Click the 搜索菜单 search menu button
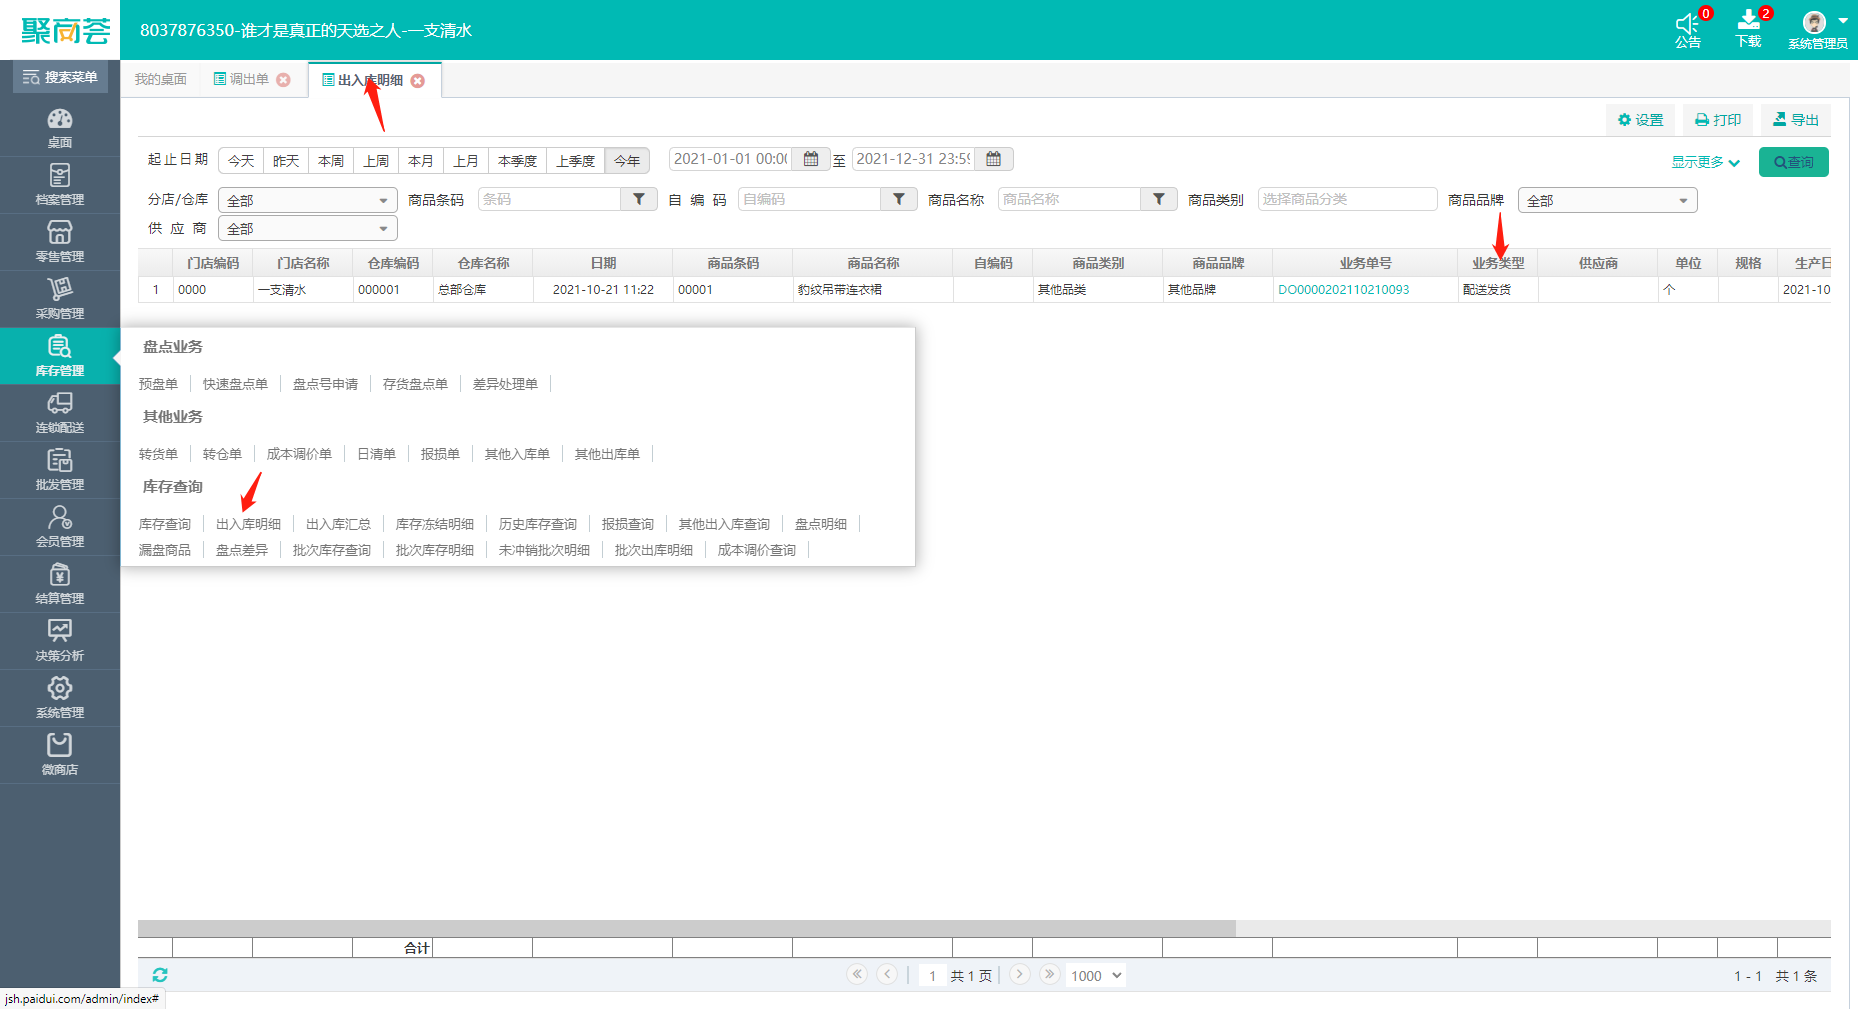The width and height of the screenshot is (1858, 1009). pos(60,77)
